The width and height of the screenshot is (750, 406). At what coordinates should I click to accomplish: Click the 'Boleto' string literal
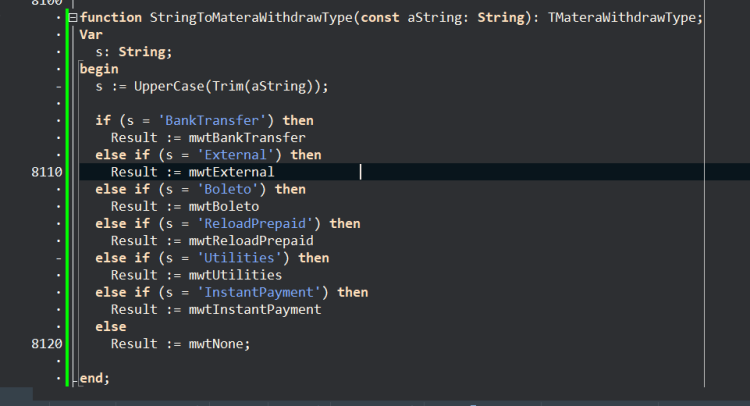click(x=228, y=189)
